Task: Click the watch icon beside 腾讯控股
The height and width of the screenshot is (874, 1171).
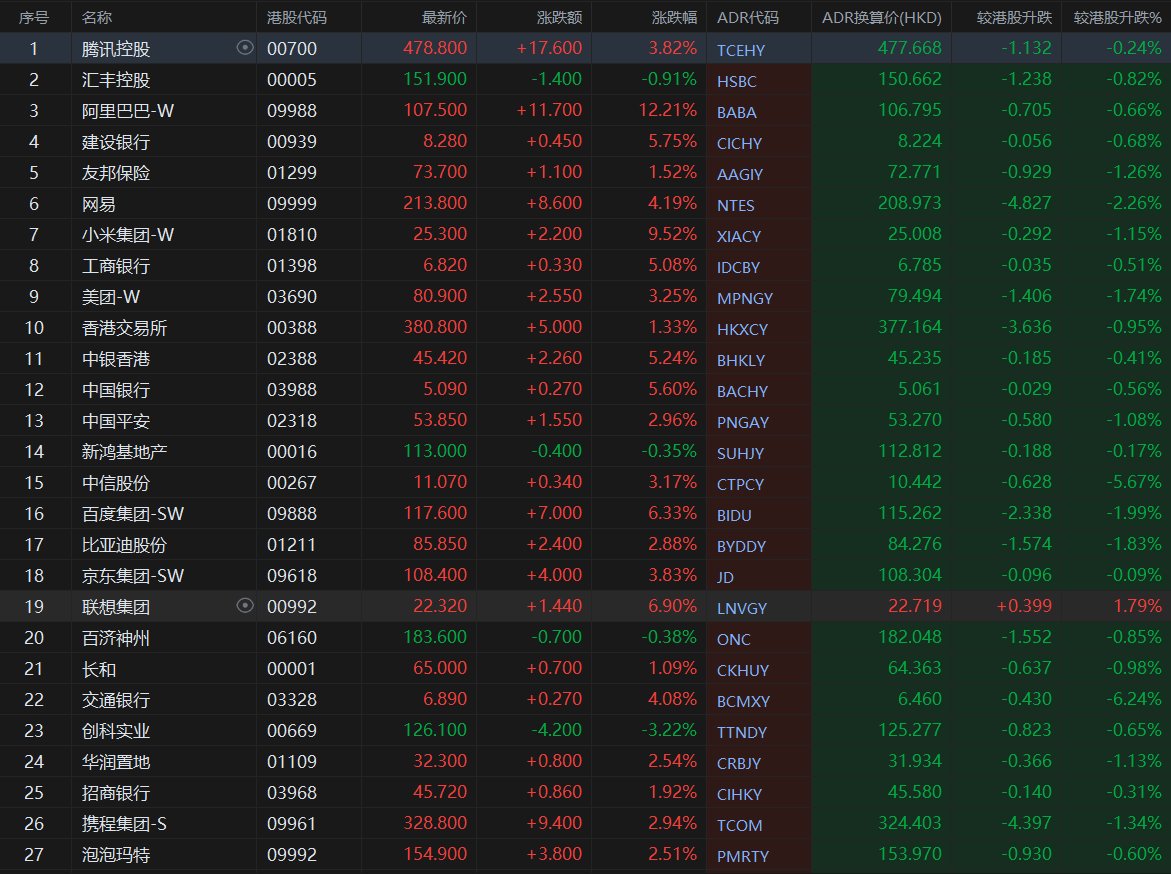Action: [x=245, y=48]
